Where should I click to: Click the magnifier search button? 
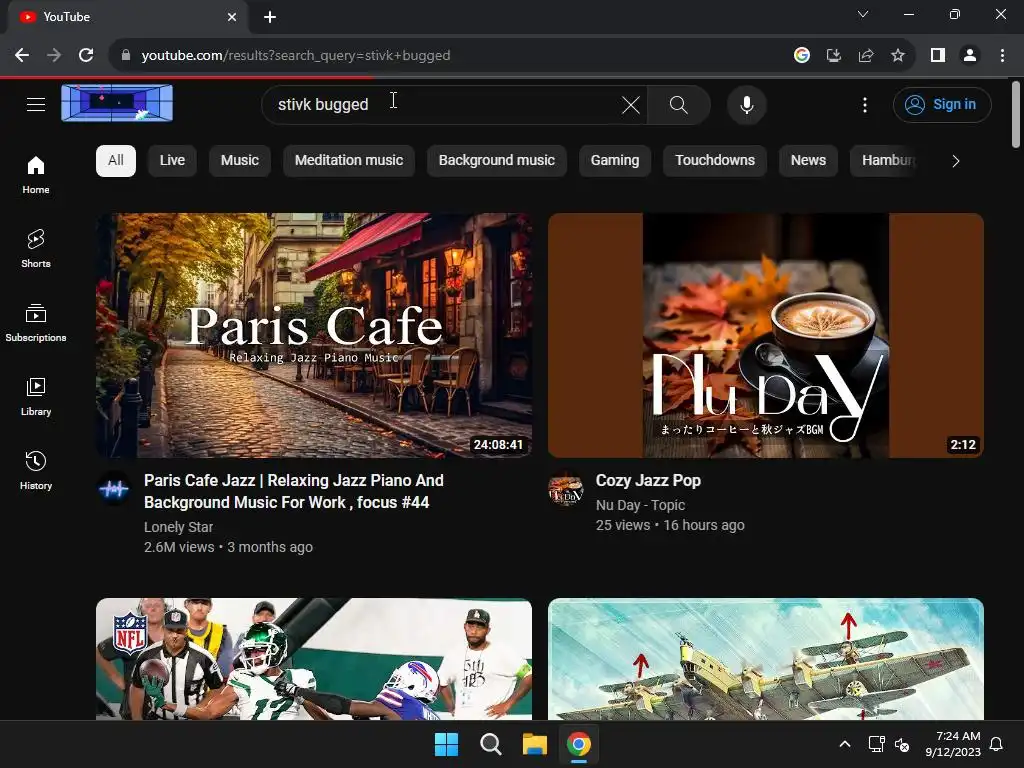[x=679, y=104]
